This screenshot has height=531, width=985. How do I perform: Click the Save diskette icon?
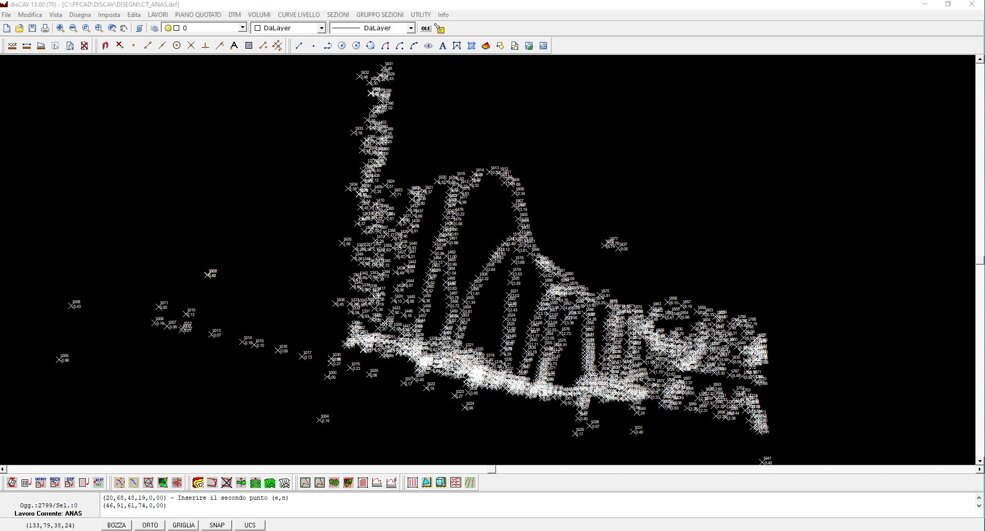[32, 28]
